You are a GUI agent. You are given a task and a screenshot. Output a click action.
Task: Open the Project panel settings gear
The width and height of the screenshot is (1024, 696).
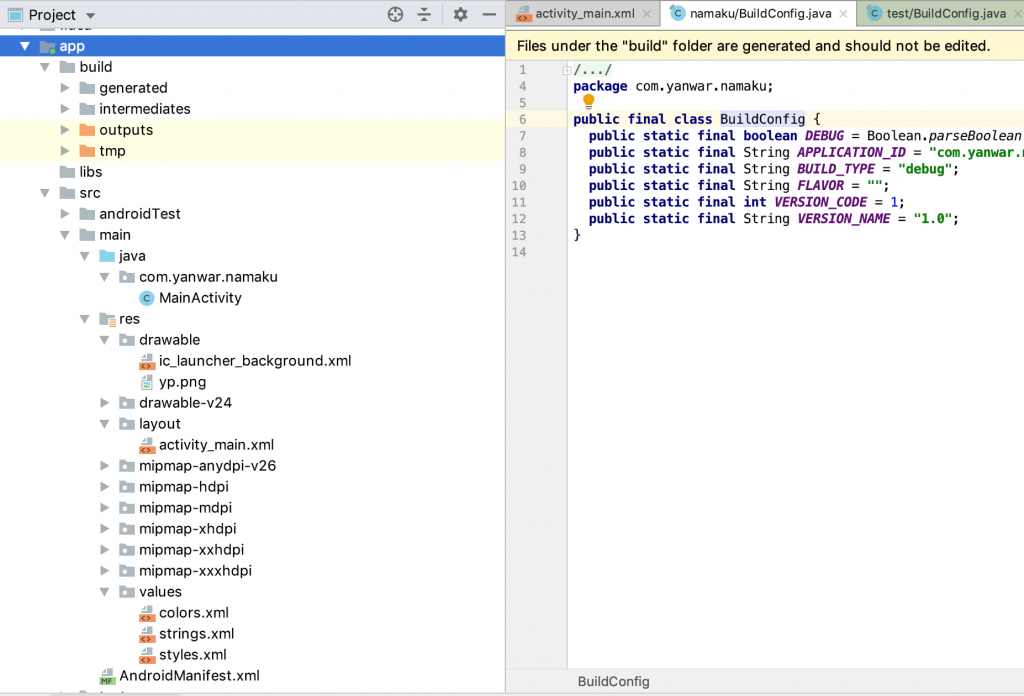pyautogui.click(x=459, y=14)
